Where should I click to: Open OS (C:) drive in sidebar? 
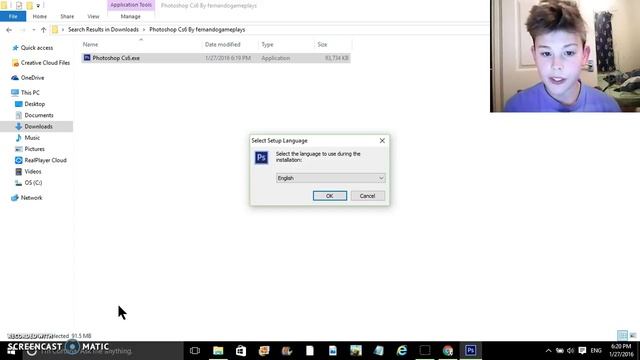[33, 183]
